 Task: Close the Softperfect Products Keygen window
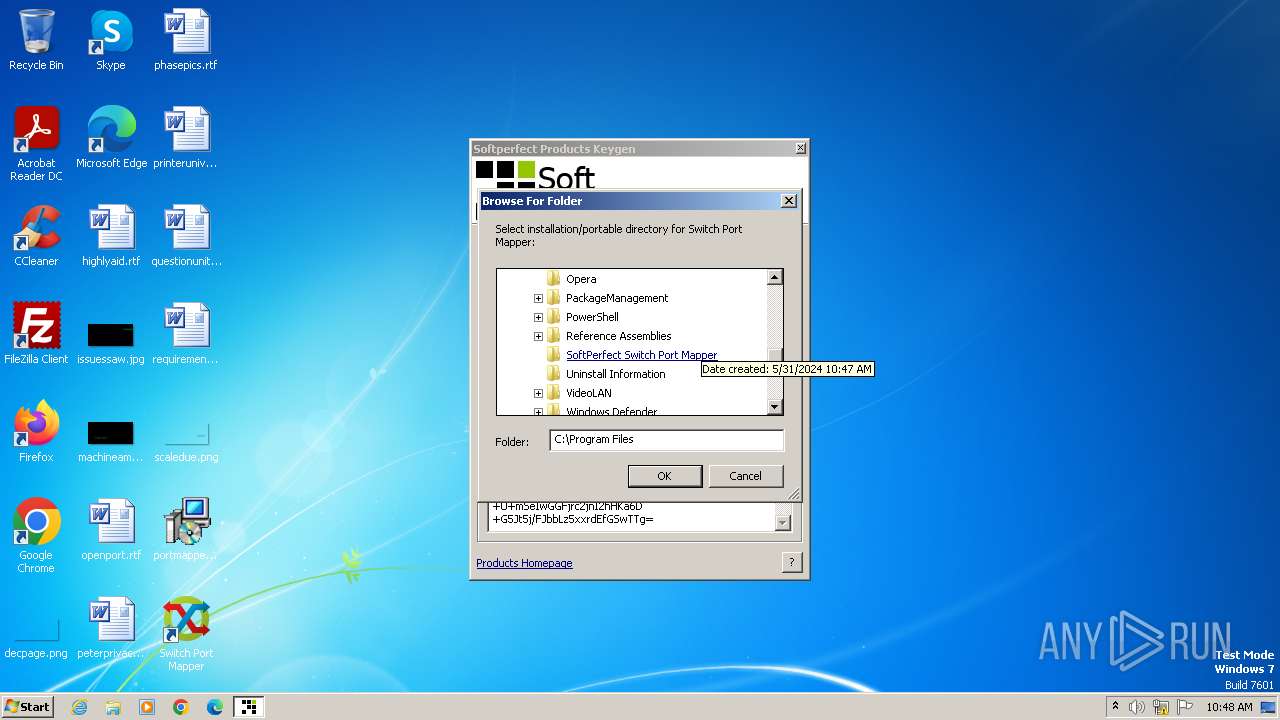click(800, 149)
